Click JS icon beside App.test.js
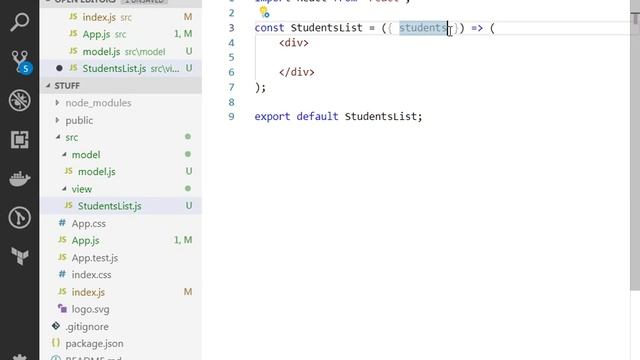 pos(62,257)
